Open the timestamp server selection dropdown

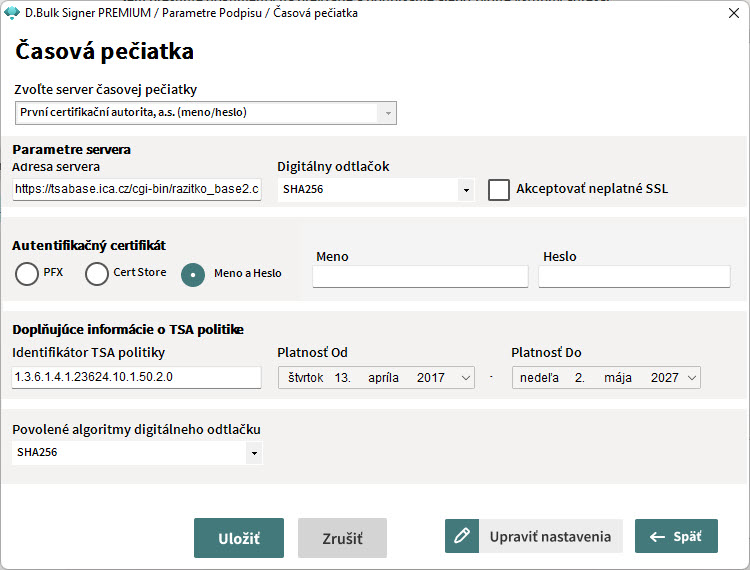click(x=386, y=113)
